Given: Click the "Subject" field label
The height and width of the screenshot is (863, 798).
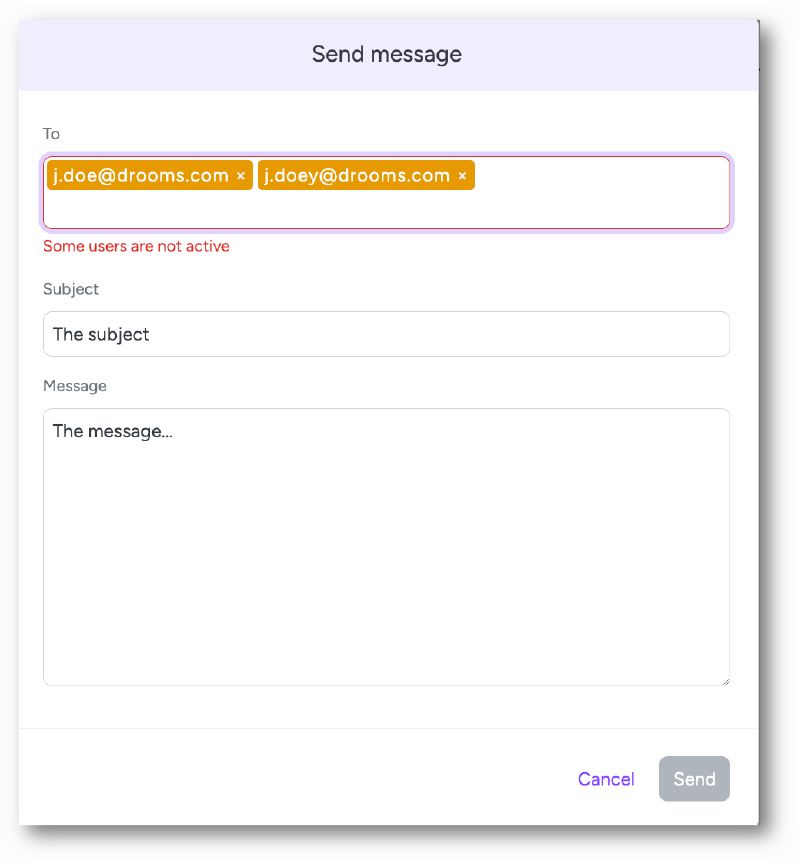Looking at the screenshot, I should (71, 289).
